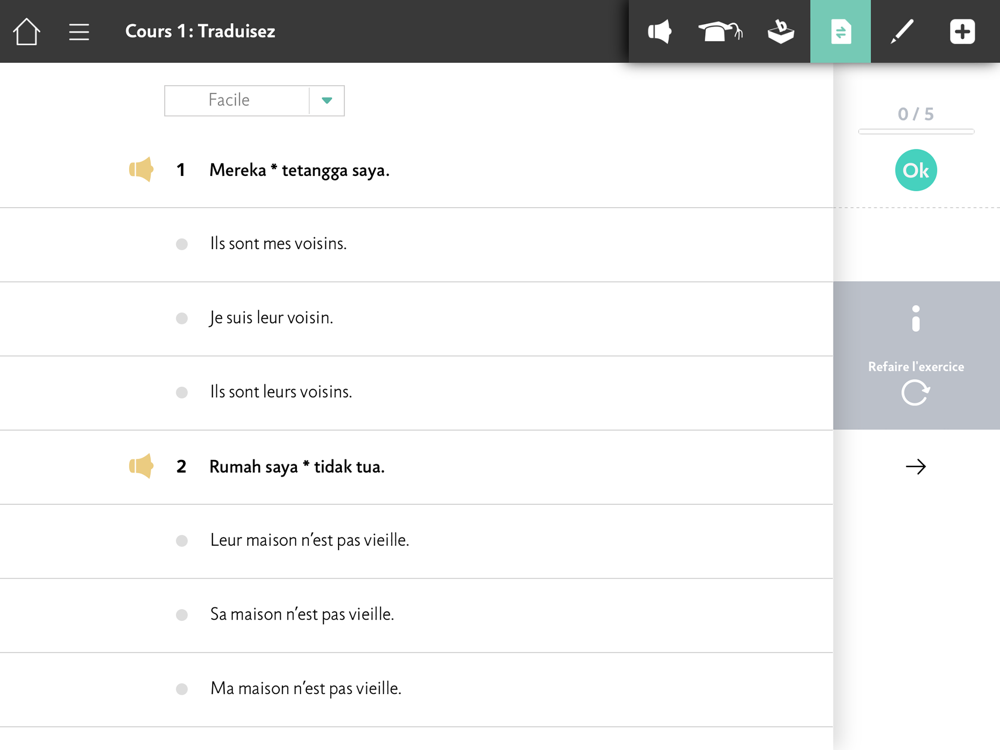Open the pencil writing exercise
The width and height of the screenshot is (1000, 750).
pos(902,32)
